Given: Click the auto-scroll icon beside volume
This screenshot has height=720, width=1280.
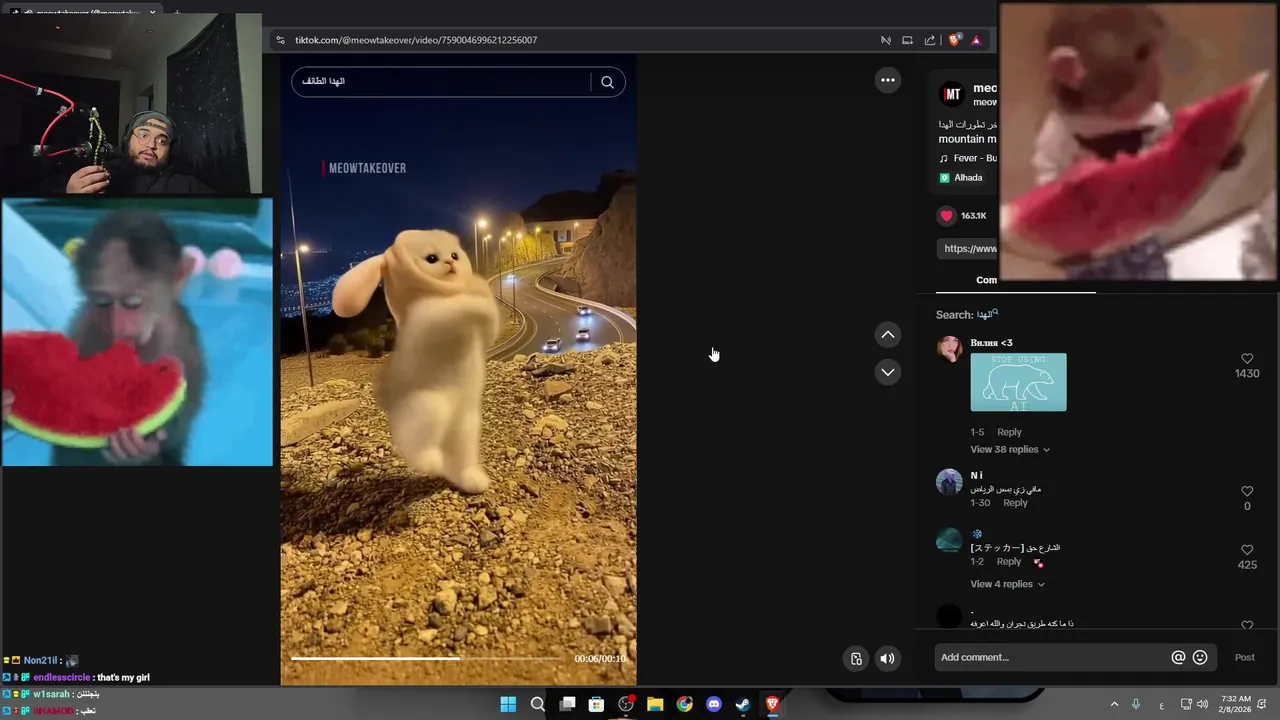Looking at the screenshot, I should click(856, 658).
